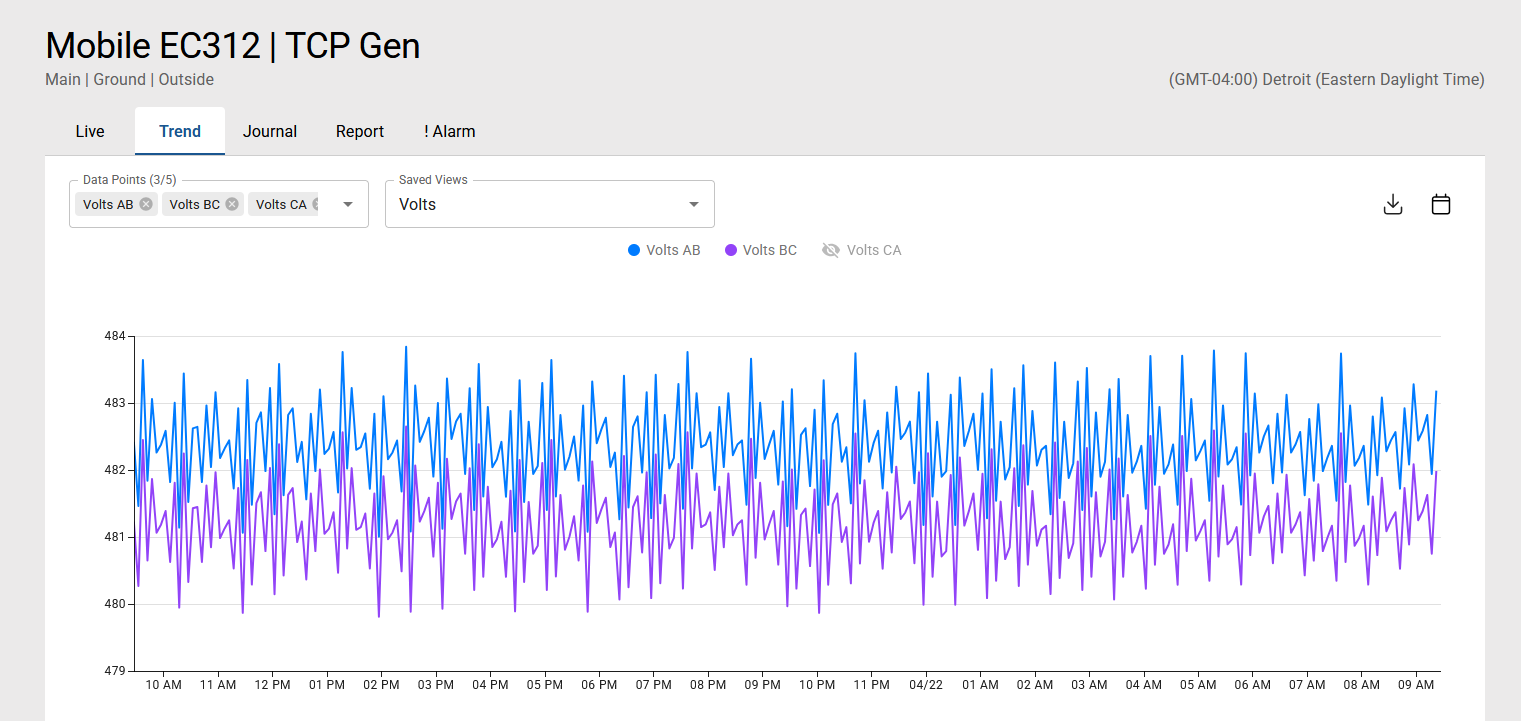Image resolution: width=1521 pixels, height=721 pixels.
Task: Go to the Report tab
Action: 360,131
